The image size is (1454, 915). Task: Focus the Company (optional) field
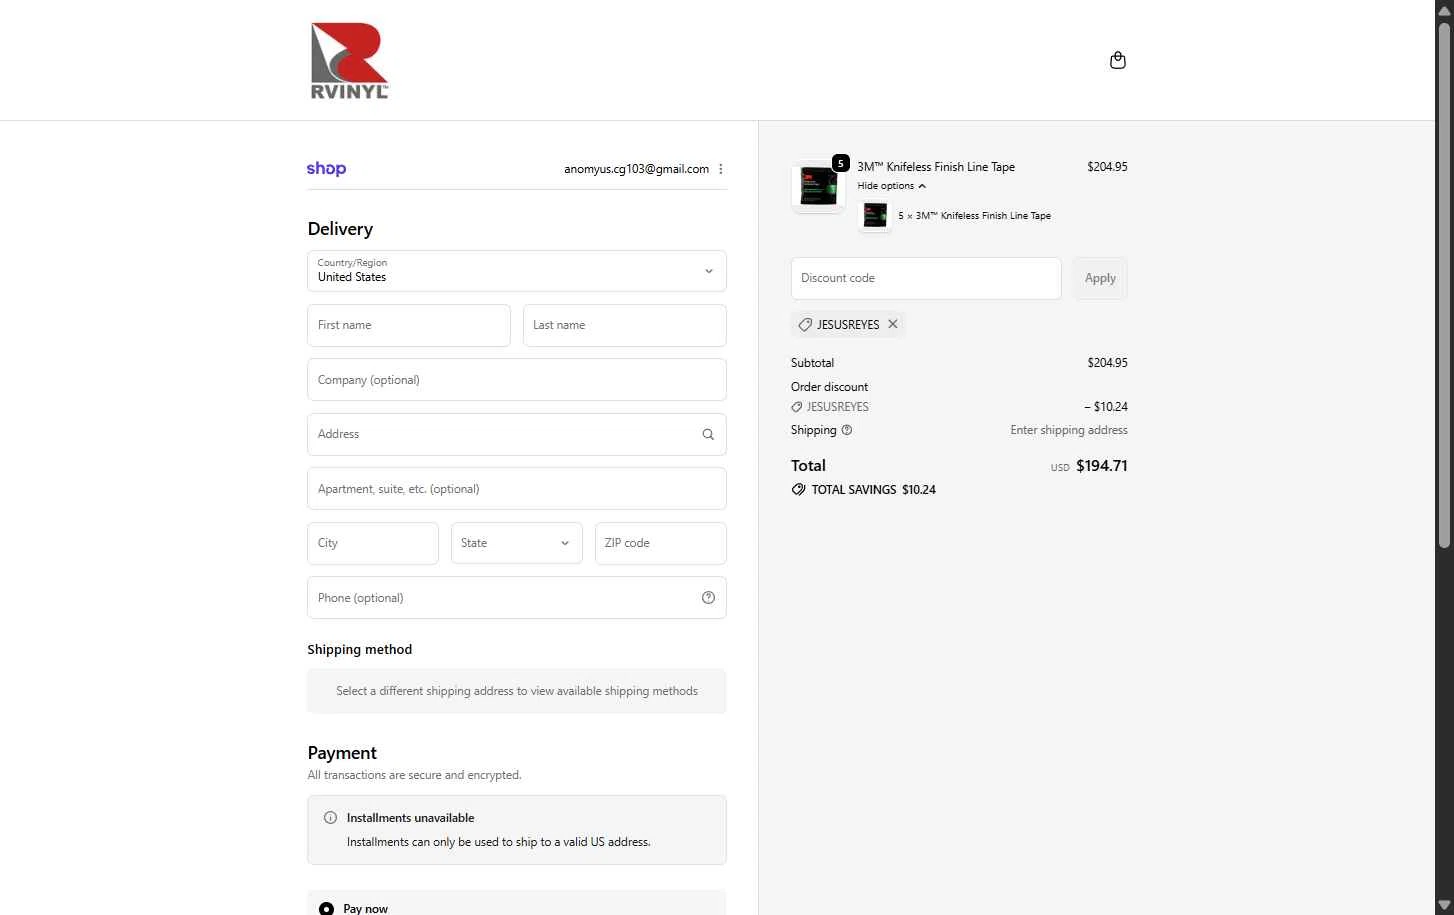(x=517, y=380)
